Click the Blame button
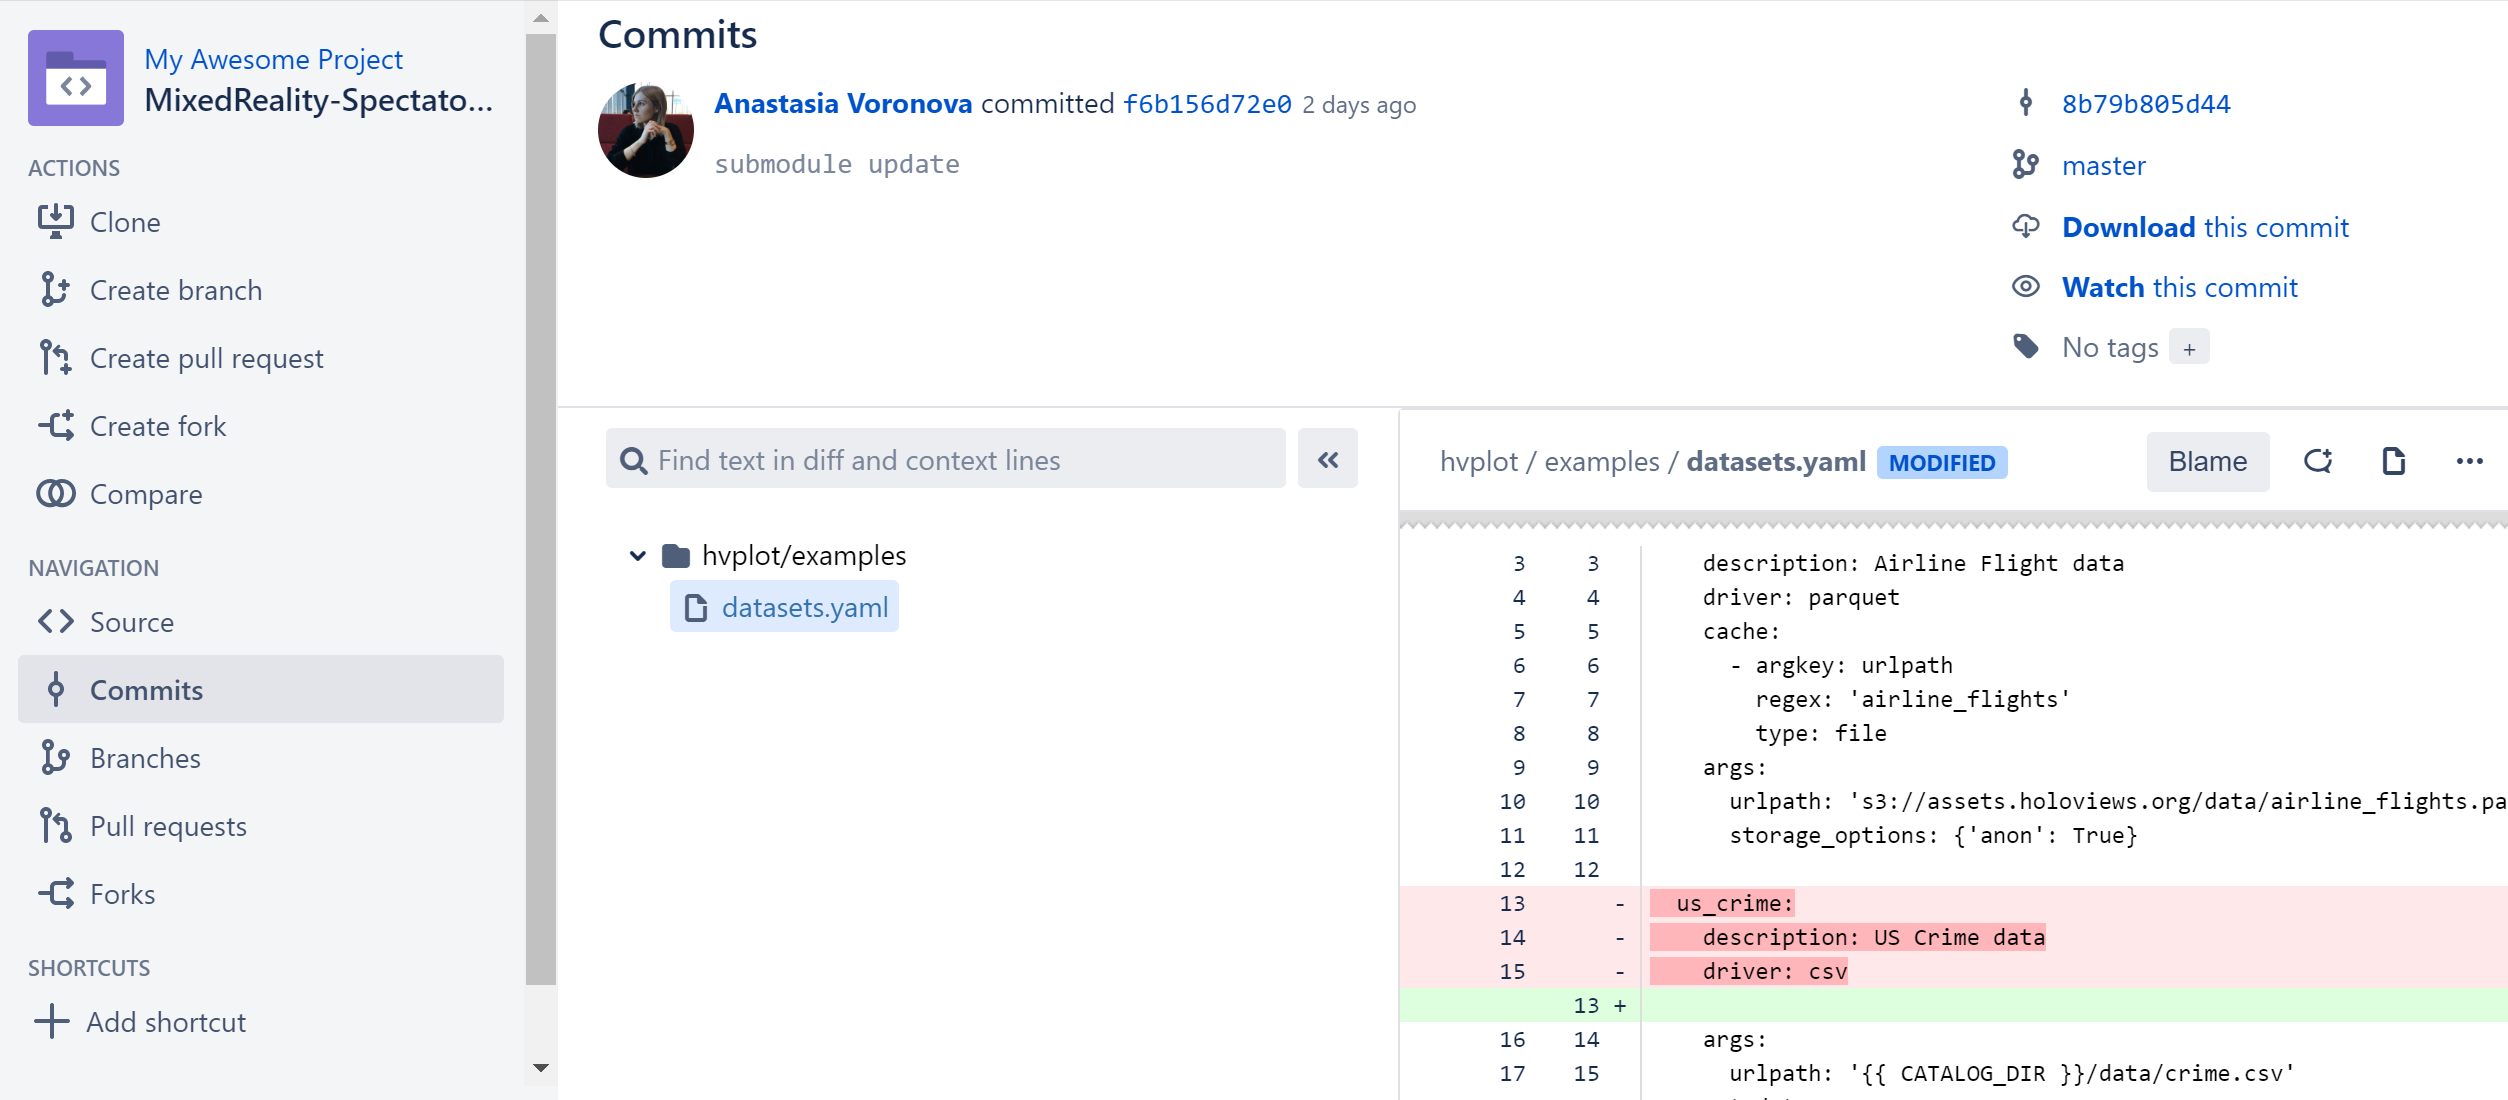The width and height of the screenshot is (2508, 1100). click(2207, 461)
